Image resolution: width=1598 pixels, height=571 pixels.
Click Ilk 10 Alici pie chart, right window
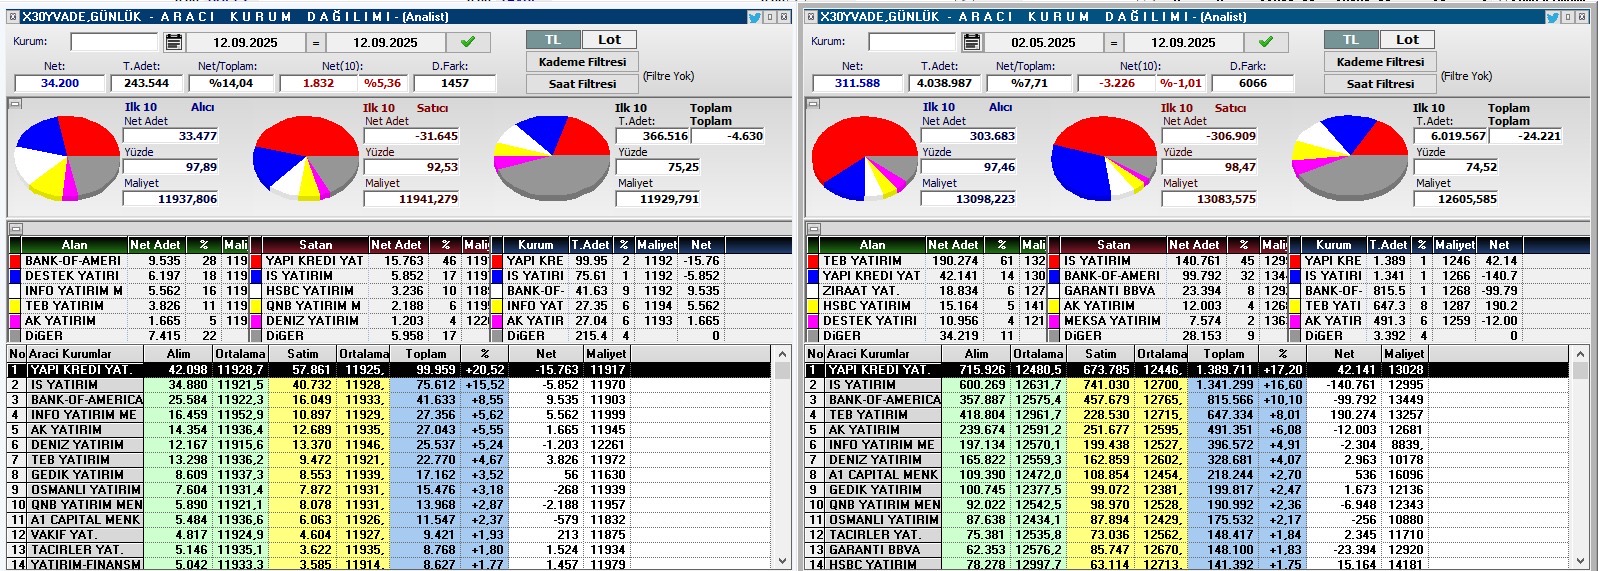[865, 158]
